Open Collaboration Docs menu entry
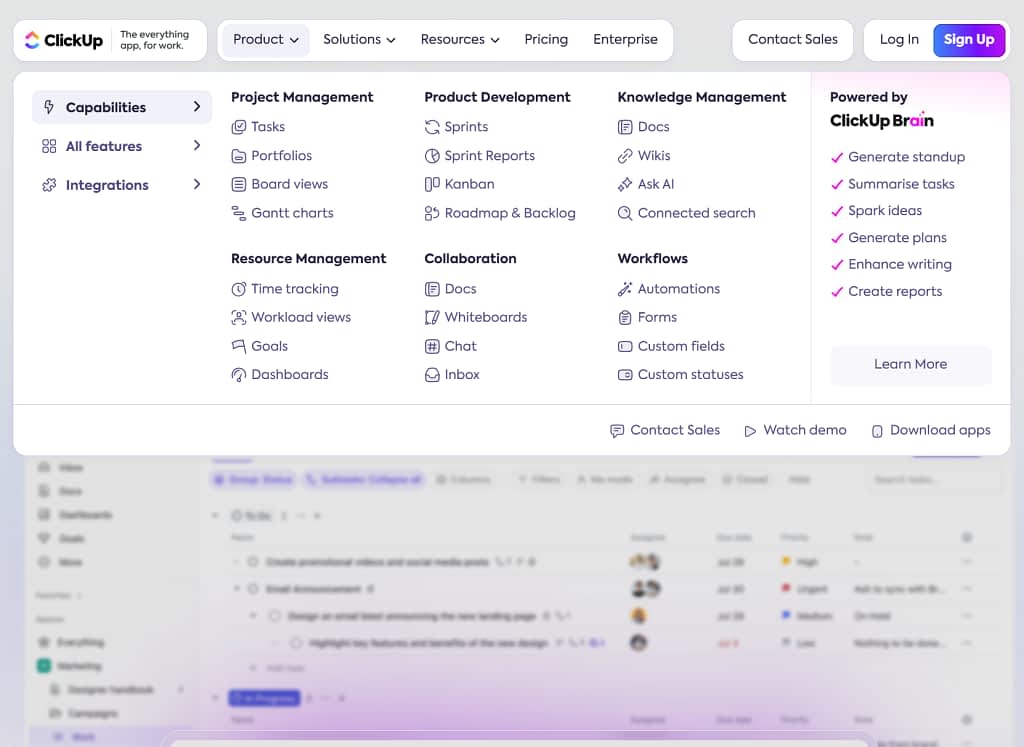Image resolution: width=1024 pixels, height=747 pixels. 451,289
